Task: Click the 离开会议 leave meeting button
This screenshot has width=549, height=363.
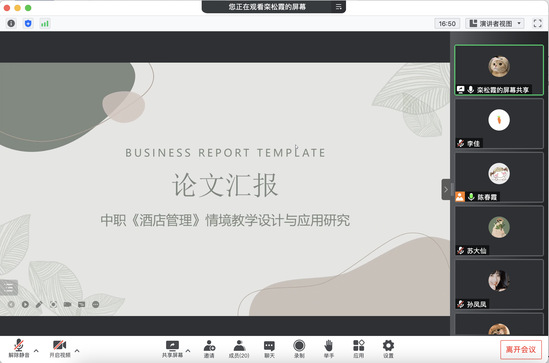Action: tap(521, 349)
